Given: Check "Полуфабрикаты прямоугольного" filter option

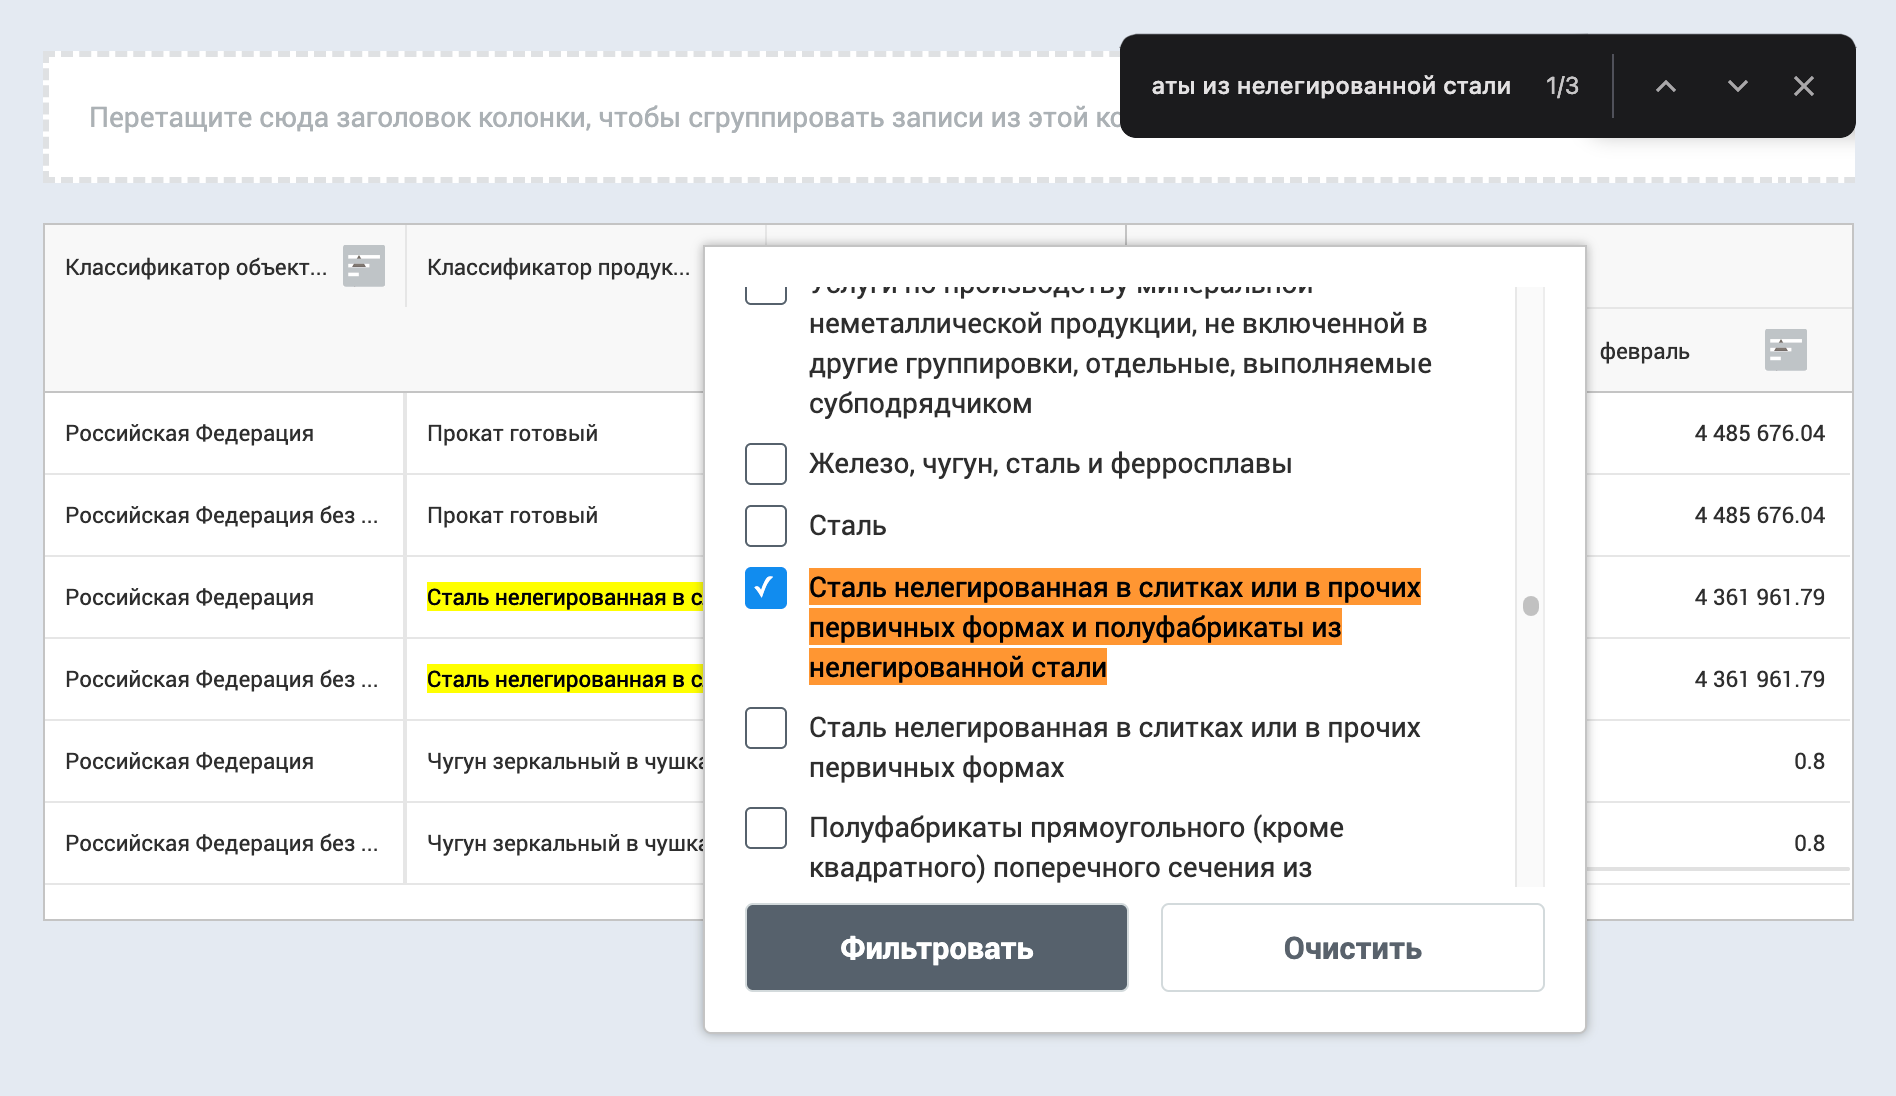Looking at the screenshot, I should click(x=765, y=828).
